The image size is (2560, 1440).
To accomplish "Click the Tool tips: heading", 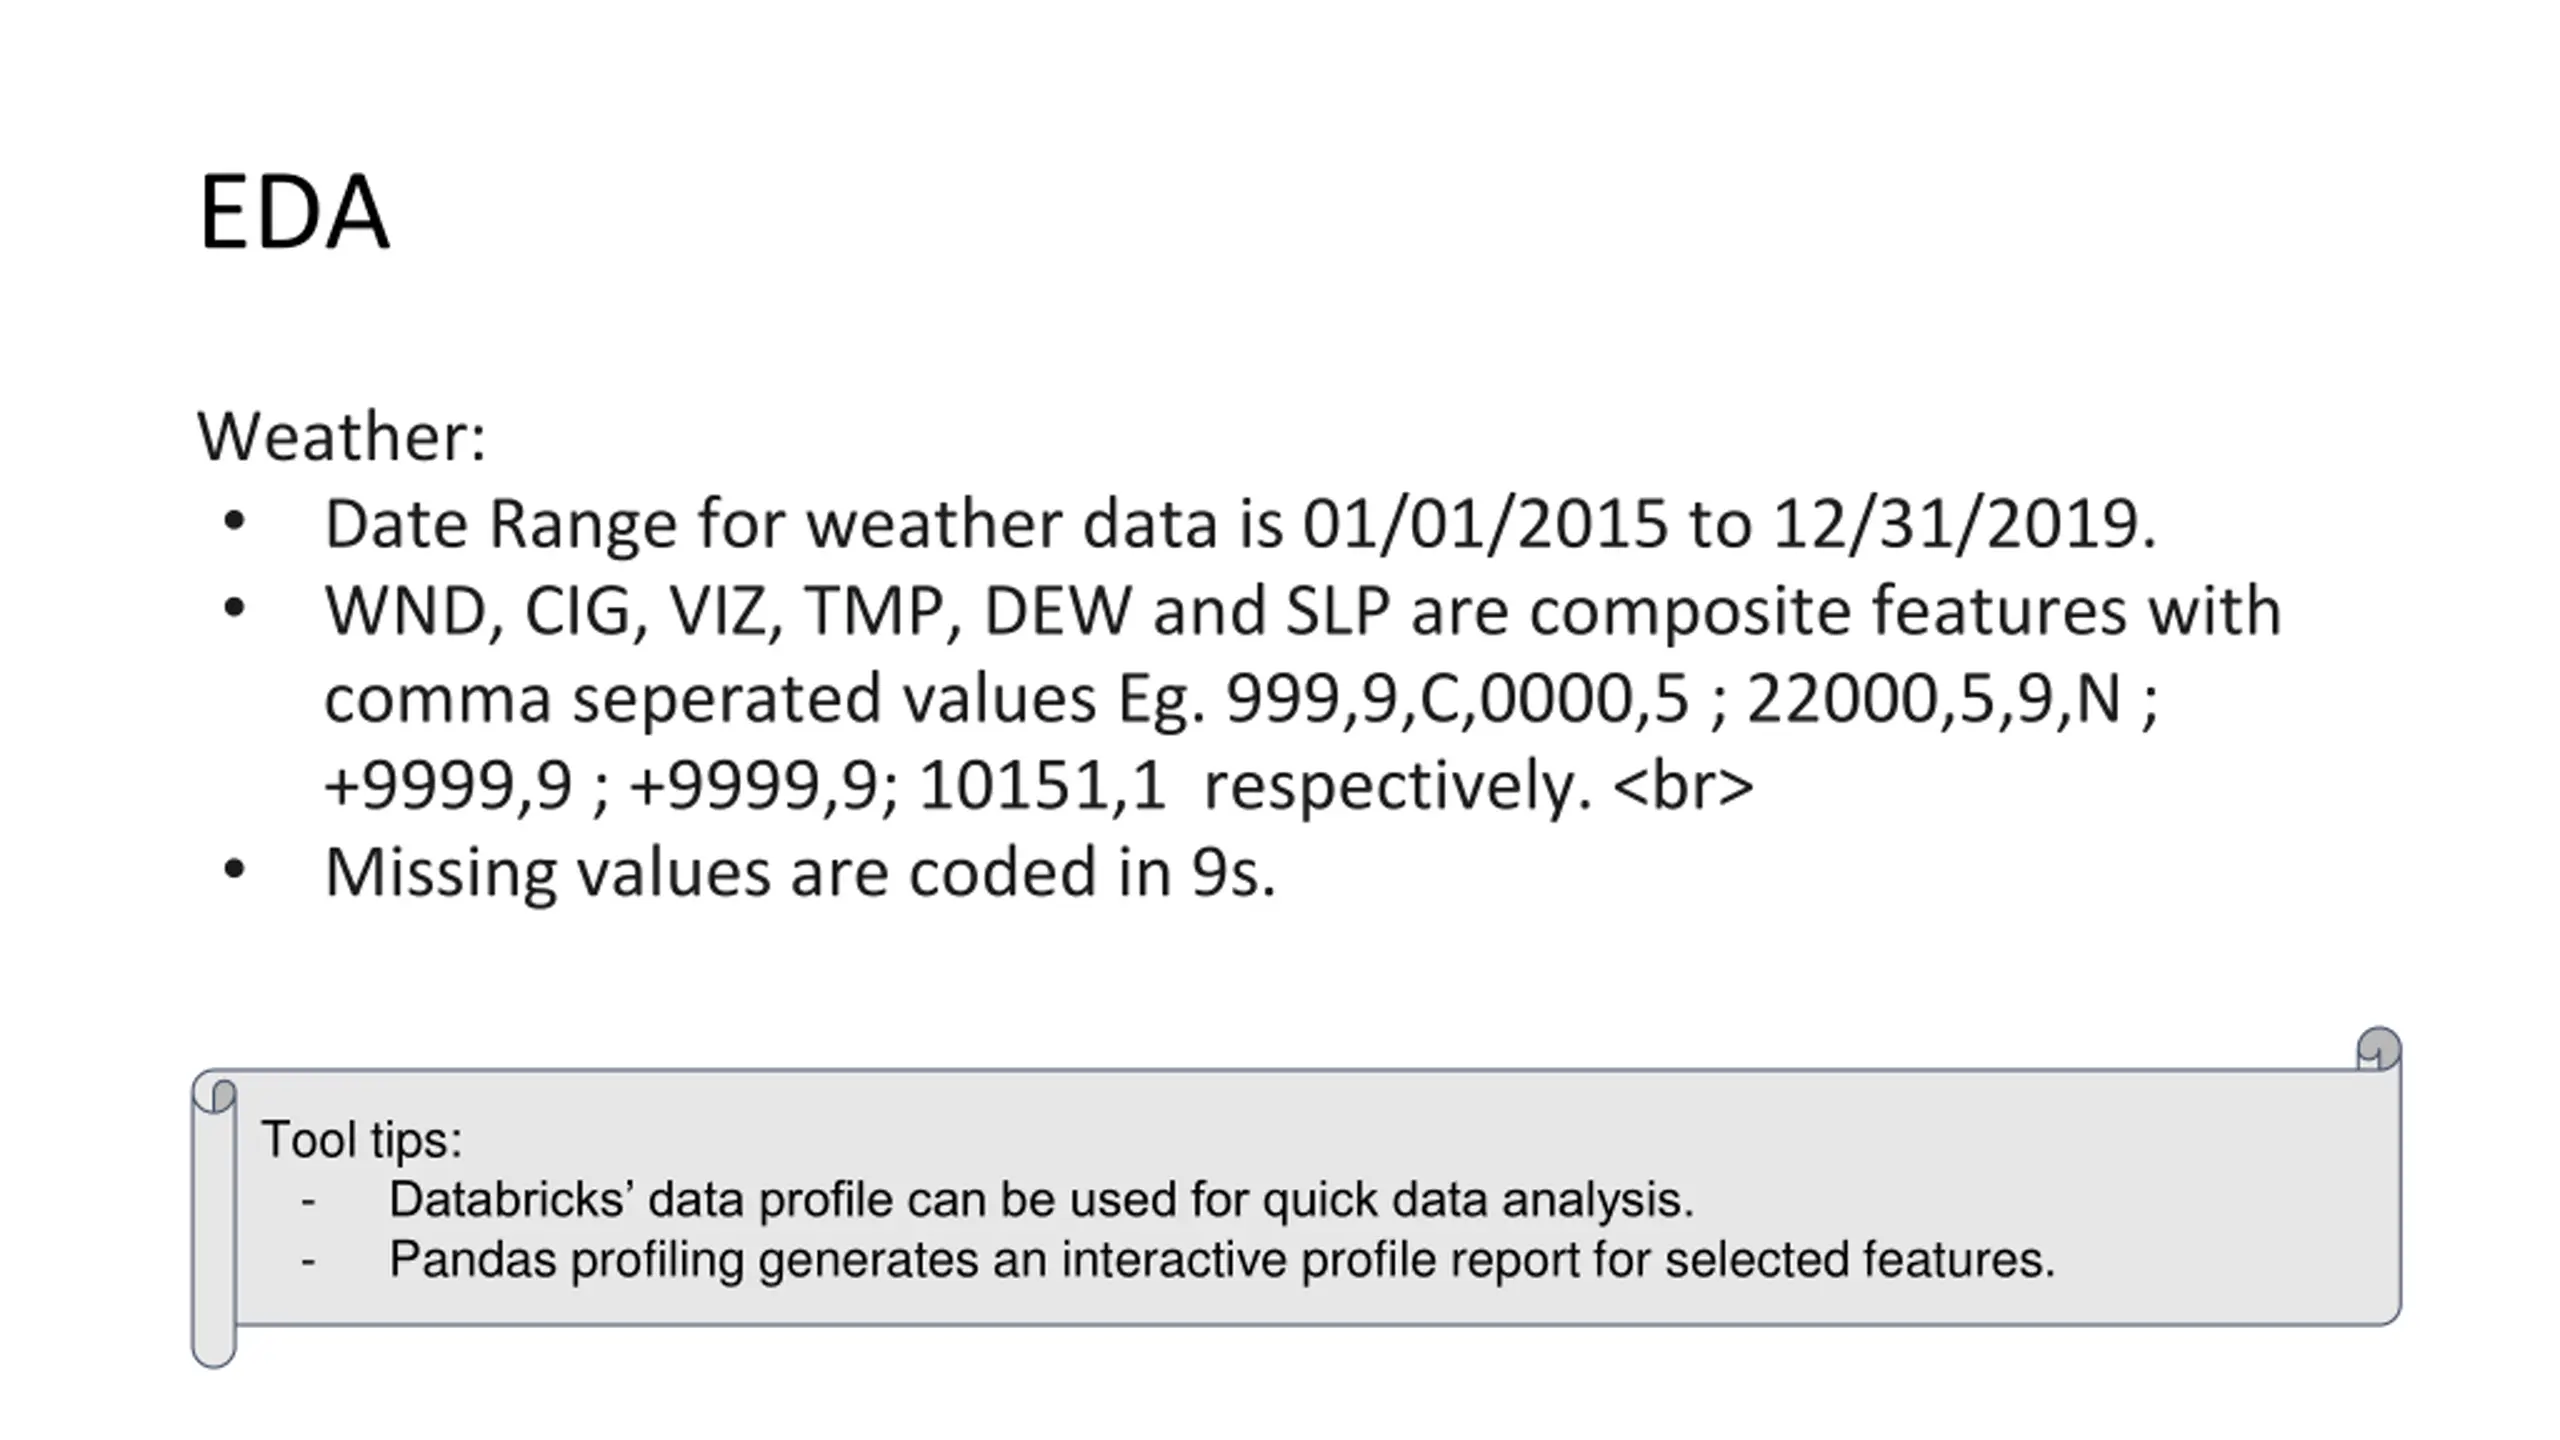I will coord(362,1139).
